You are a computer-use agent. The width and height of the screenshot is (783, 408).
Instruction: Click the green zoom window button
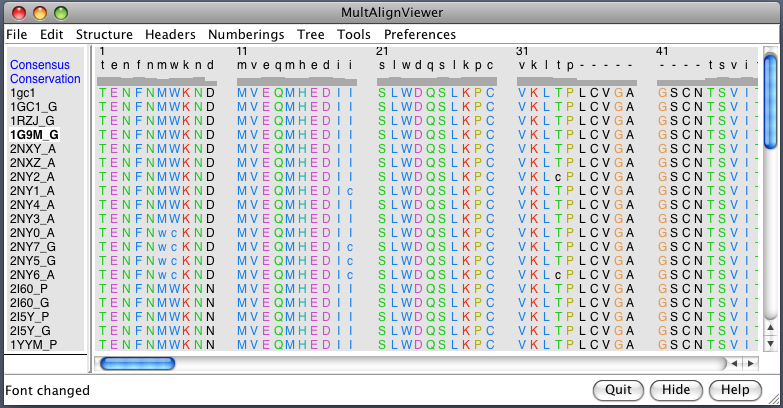[x=61, y=13]
